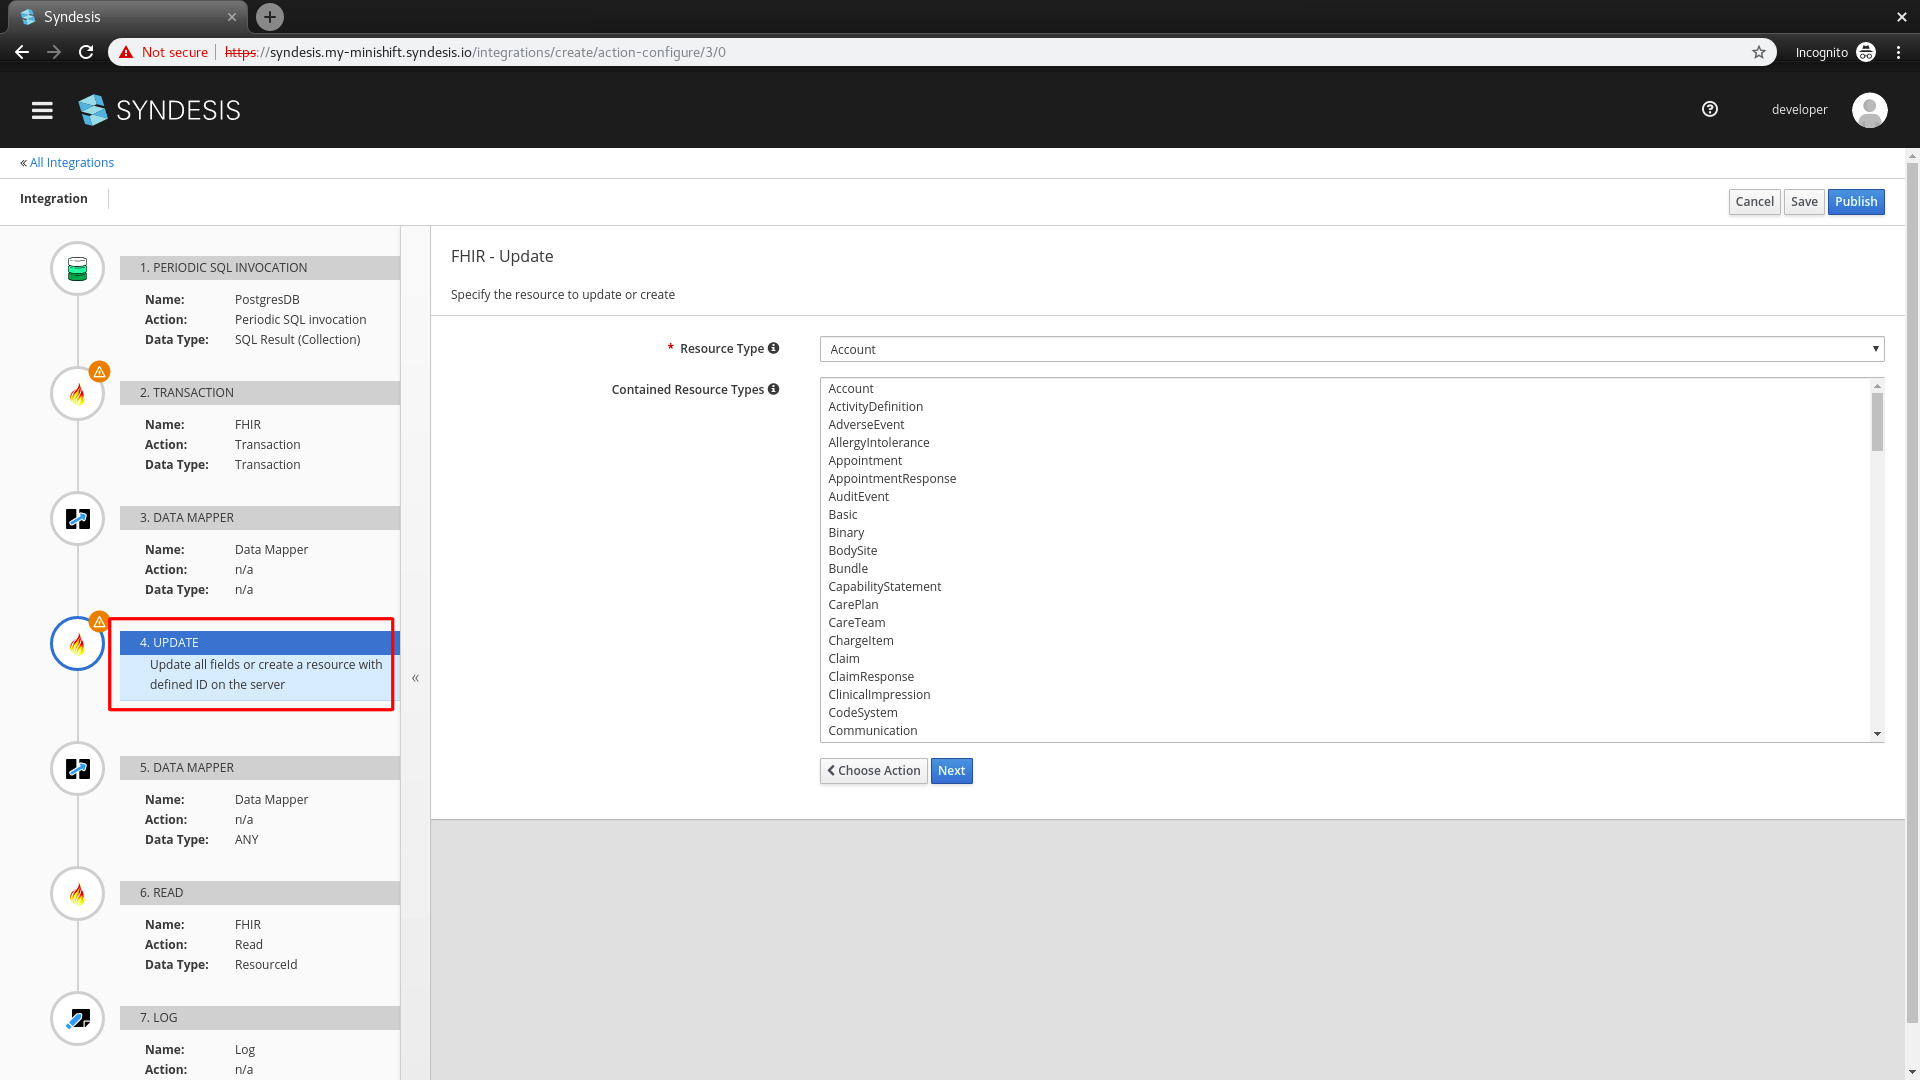The height and width of the screenshot is (1080, 1920).
Task: Open the All Integrations link
Action: tap(71, 163)
